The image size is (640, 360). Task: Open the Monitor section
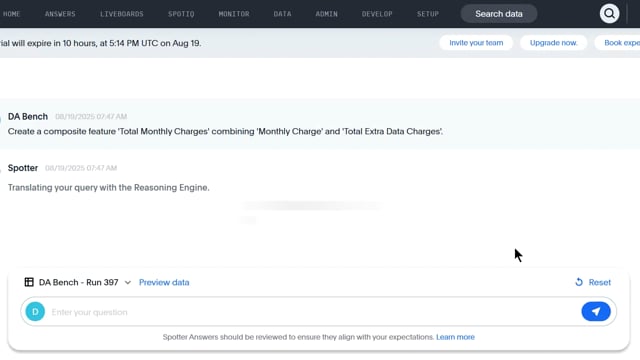click(233, 14)
